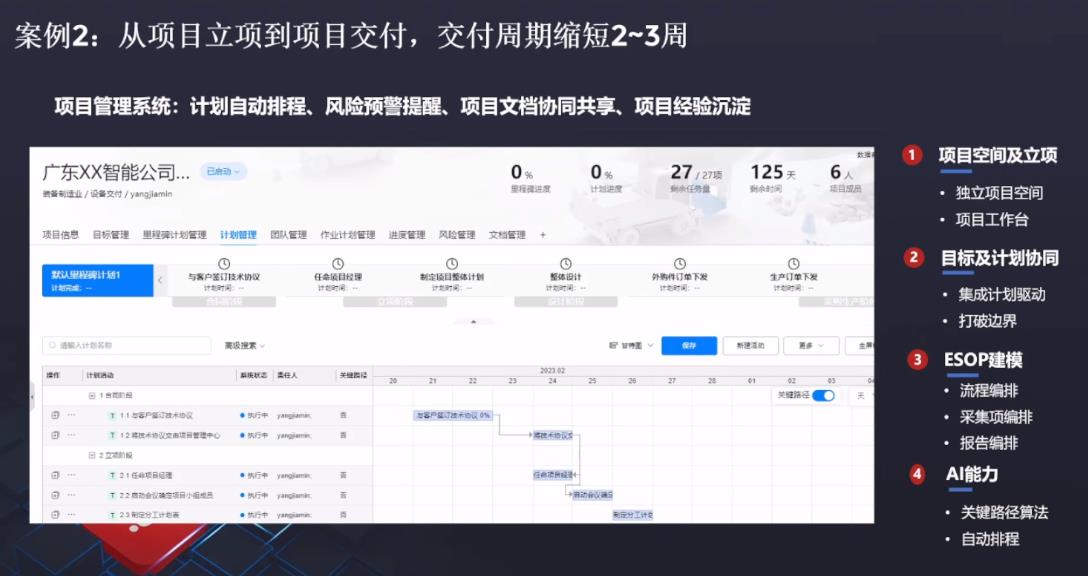Click the 将技术协议交 Gantt bar
This screenshot has height=576, width=1088.
[552, 435]
